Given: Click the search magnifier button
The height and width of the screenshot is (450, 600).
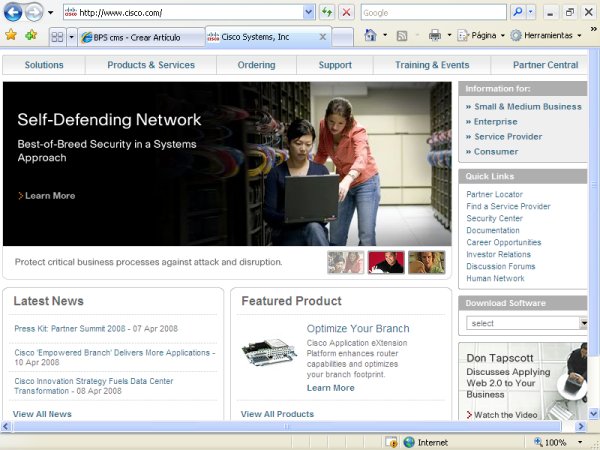Looking at the screenshot, I should pyautogui.click(x=517, y=13).
